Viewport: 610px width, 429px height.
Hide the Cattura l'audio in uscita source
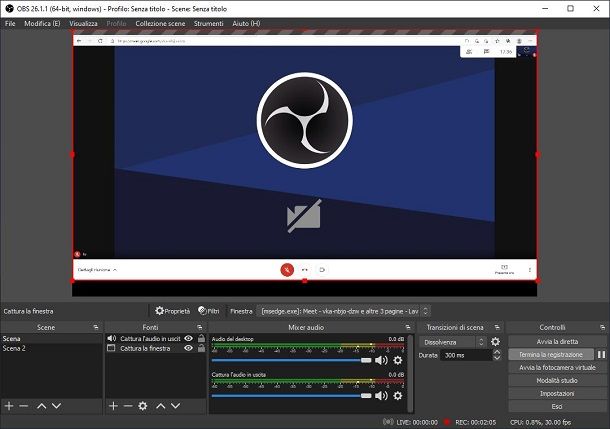[x=189, y=338]
